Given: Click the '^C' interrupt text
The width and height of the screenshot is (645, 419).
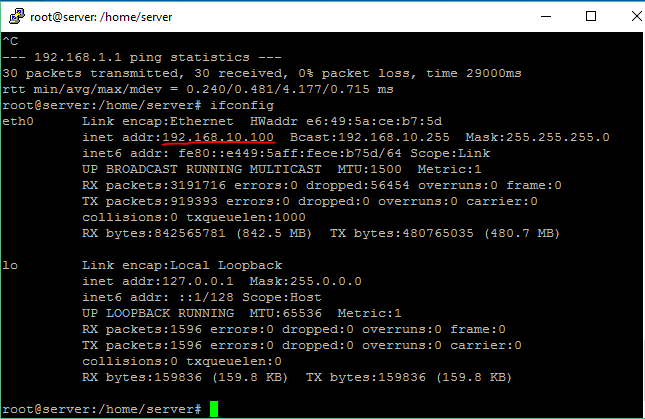Looking at the screenshot, I should click(x=10, y=41).
